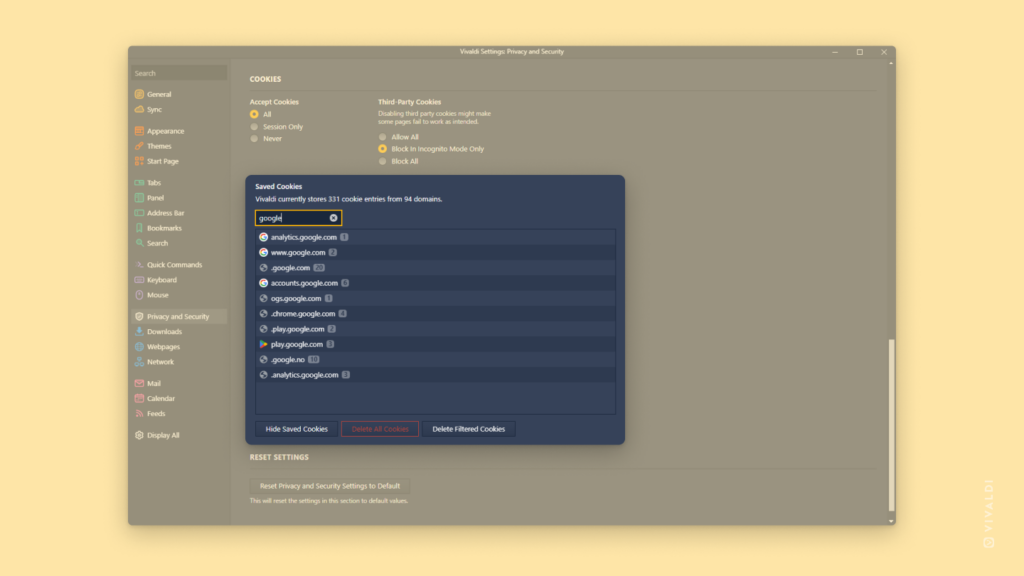Open the Bookmarks settings icon
Viewport: 1024px width, 576px height.
(139, 228)
